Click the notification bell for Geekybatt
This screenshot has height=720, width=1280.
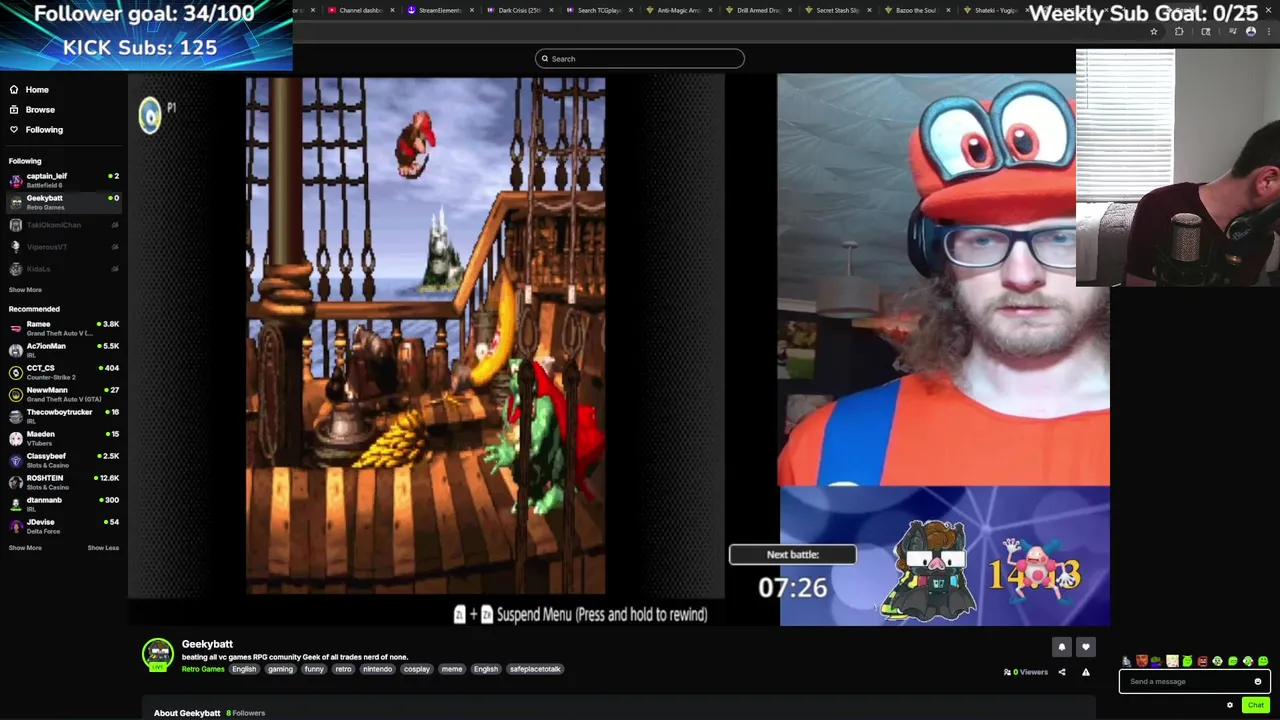click(x=1062, y=647)
